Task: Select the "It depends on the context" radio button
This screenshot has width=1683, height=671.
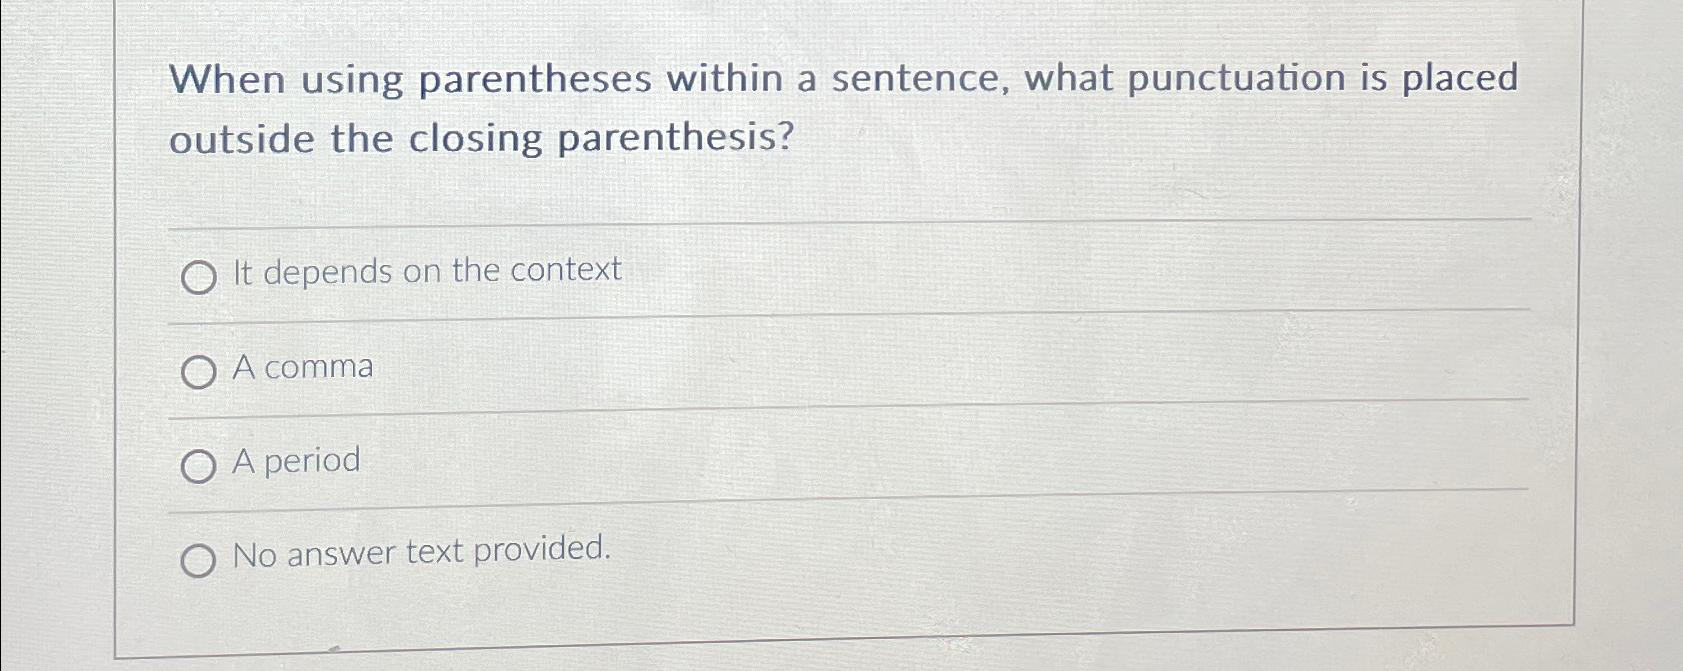Action: (198, 277)
